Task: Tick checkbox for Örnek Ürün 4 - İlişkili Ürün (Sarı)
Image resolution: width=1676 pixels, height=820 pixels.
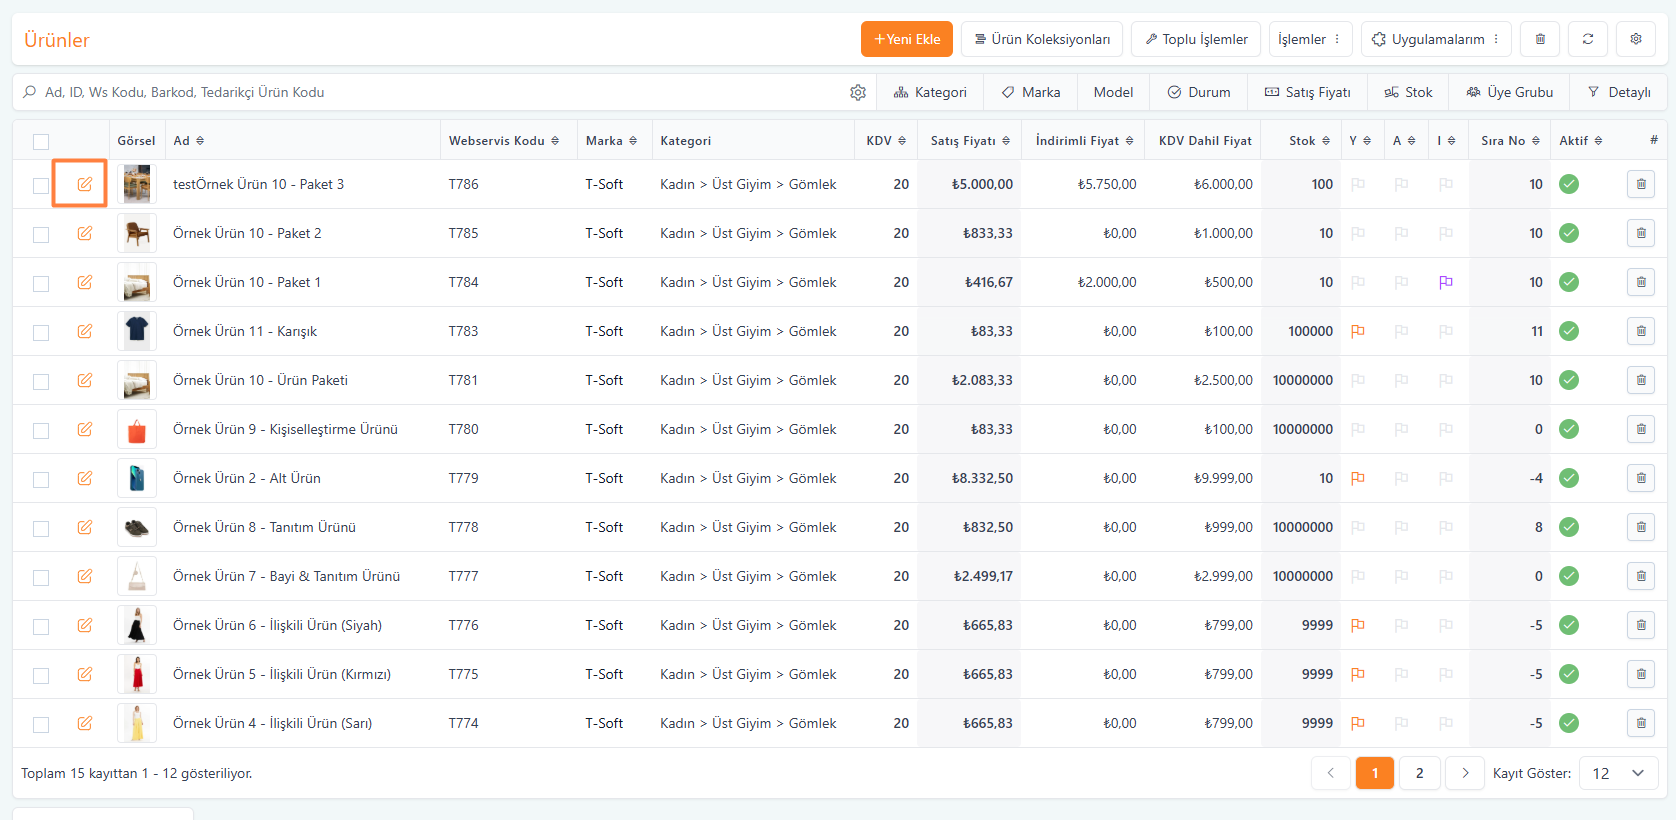Action: point(41,724)
